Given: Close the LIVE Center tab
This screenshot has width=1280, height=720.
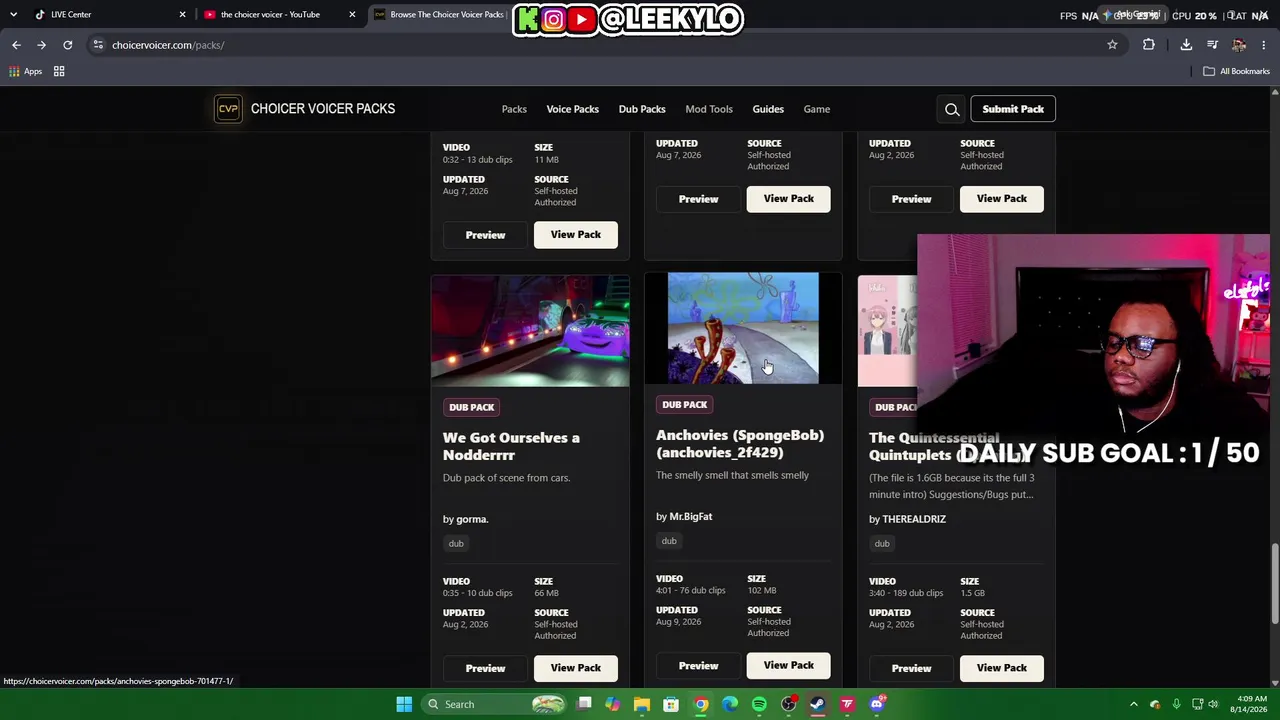Looking at the screenshot, I should 182,14.
